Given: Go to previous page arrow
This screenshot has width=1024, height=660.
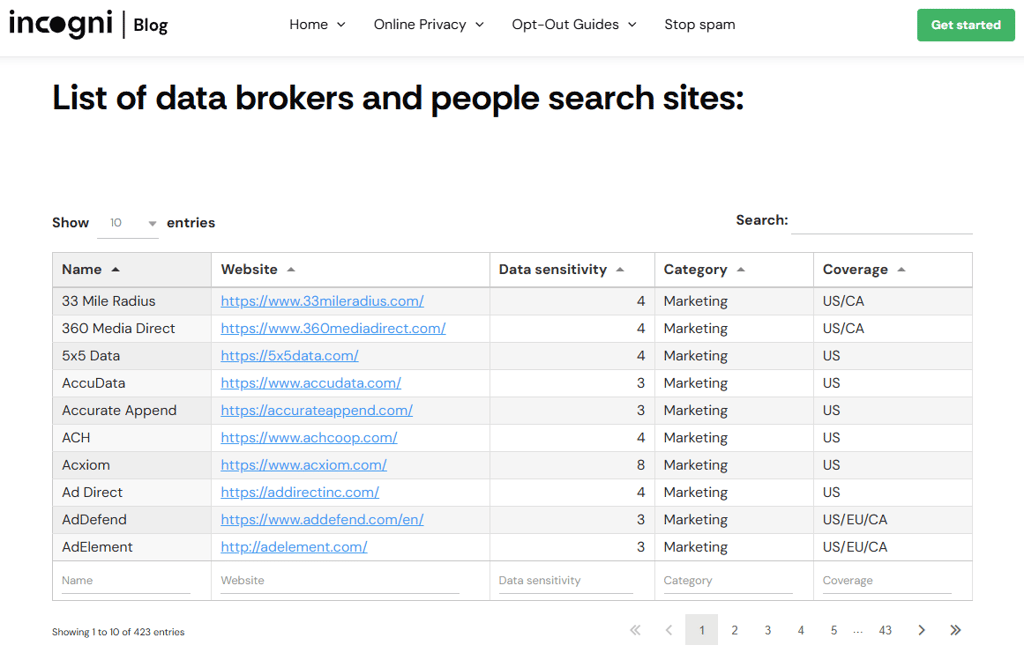Looking at the screenshot, I should pos(669,630).
